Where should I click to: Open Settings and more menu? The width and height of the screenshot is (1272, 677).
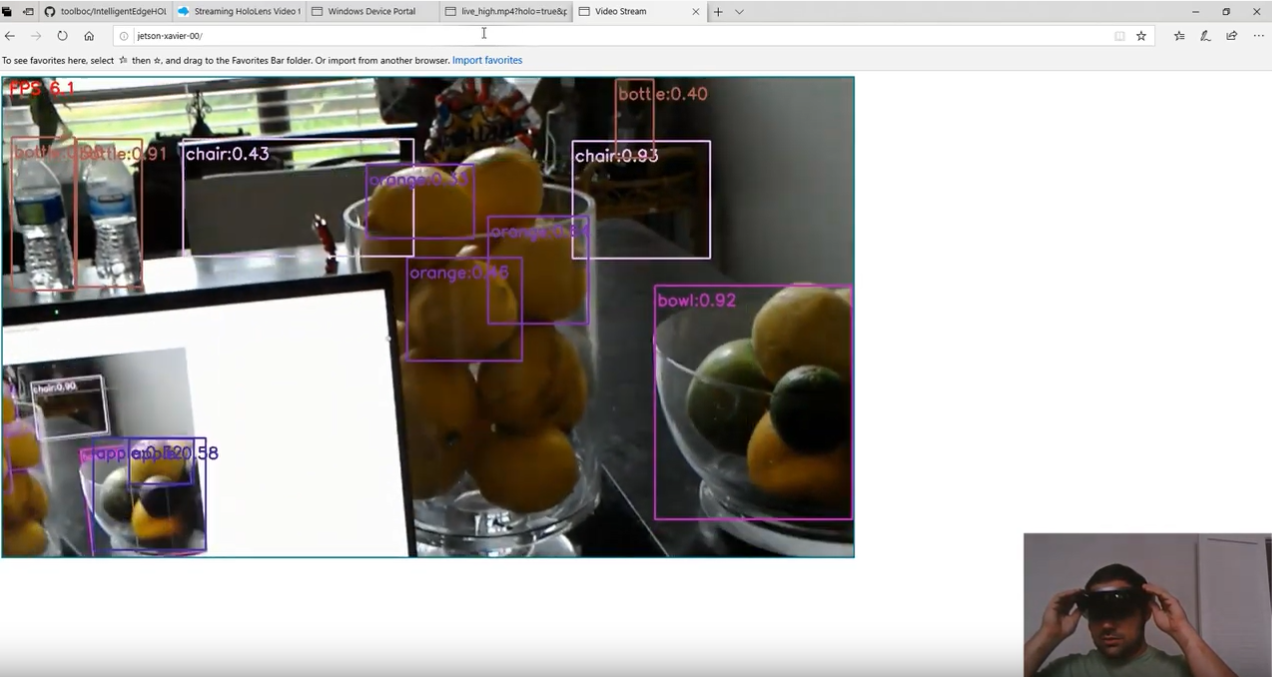coord(1258,36)
